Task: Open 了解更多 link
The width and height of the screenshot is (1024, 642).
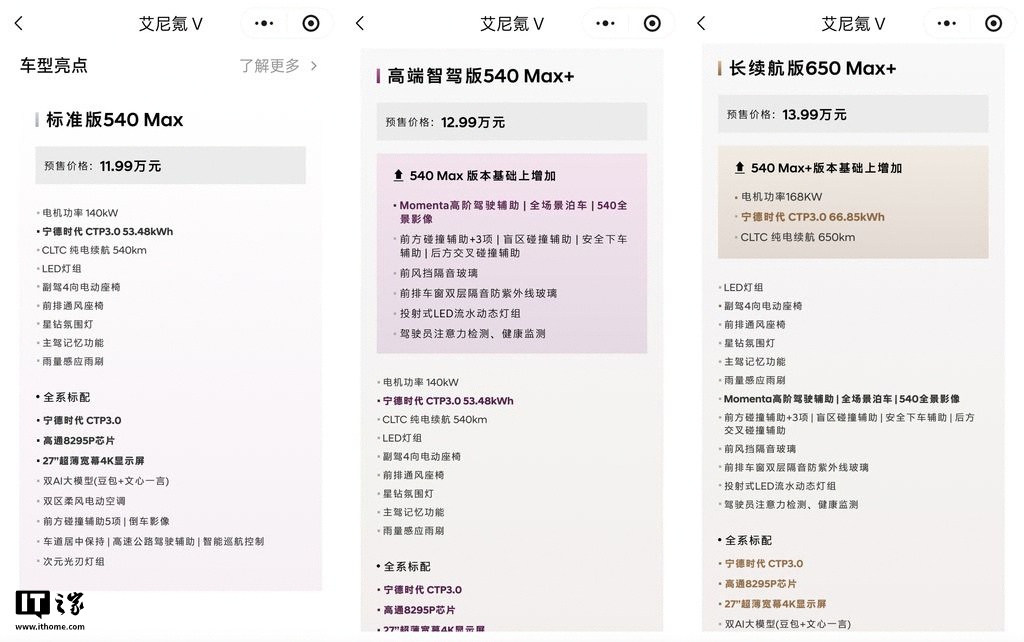Action: pos(269,65)
